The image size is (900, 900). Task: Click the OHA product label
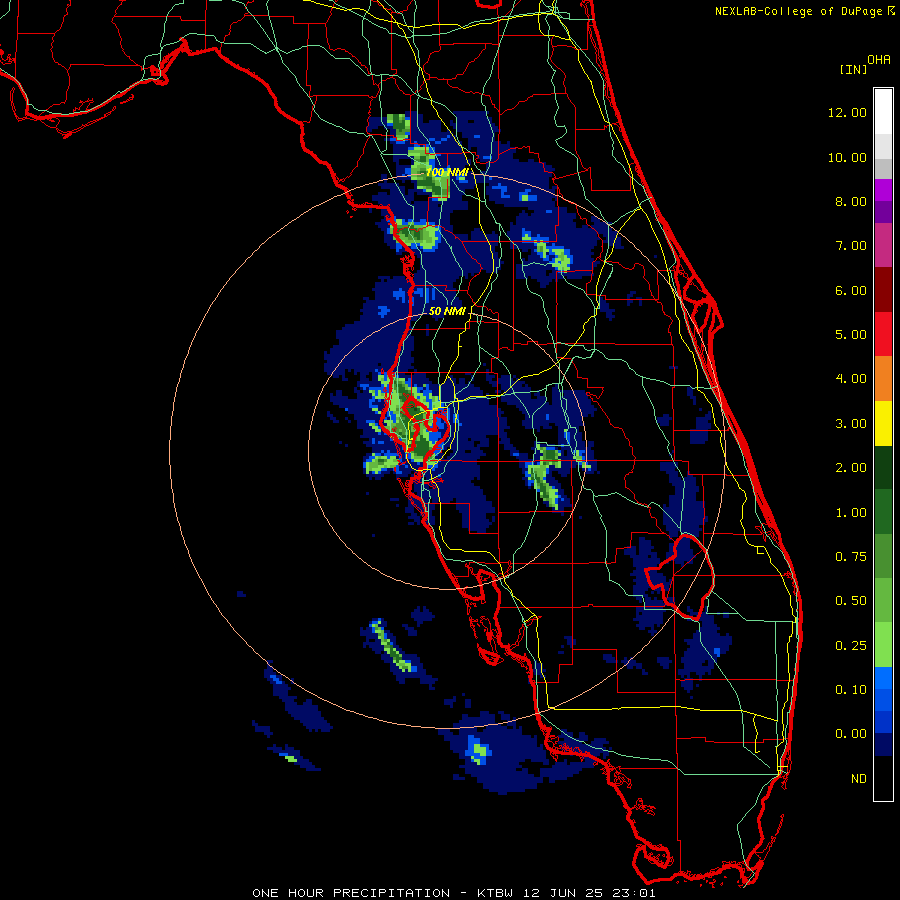point(879,60)
